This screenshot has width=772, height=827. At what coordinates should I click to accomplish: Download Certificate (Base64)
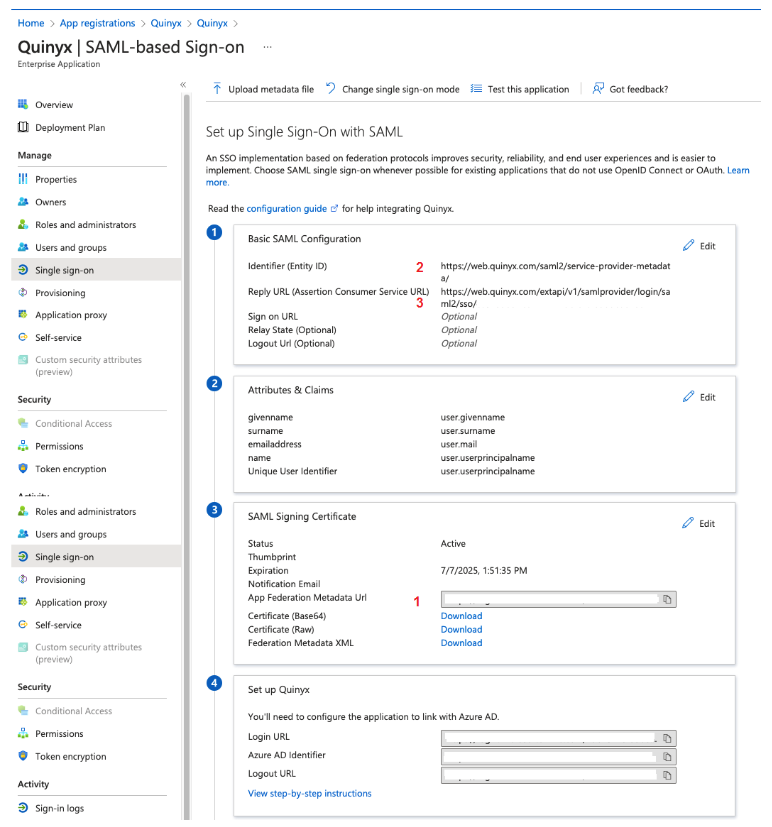(x=461, y=616)
